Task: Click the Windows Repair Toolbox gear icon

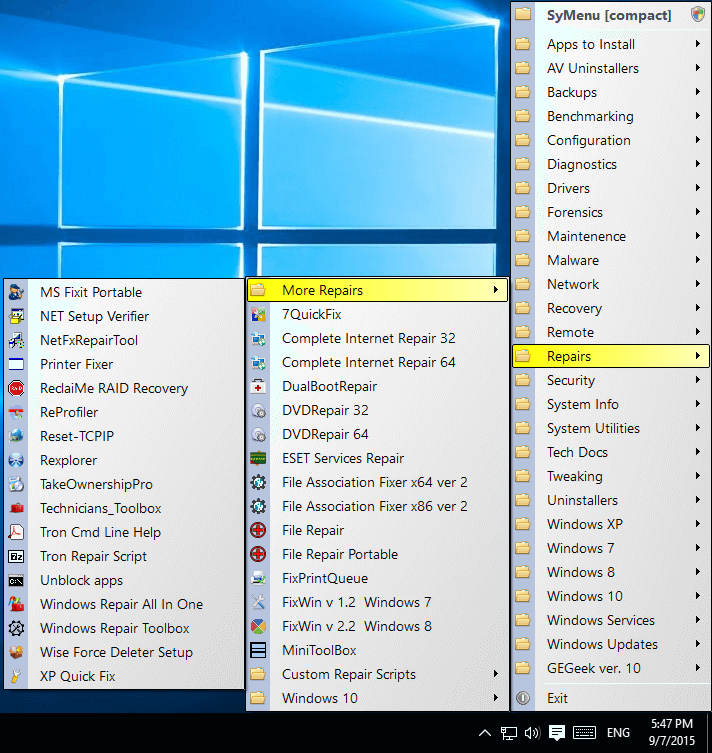Action: tap(16, 628)
